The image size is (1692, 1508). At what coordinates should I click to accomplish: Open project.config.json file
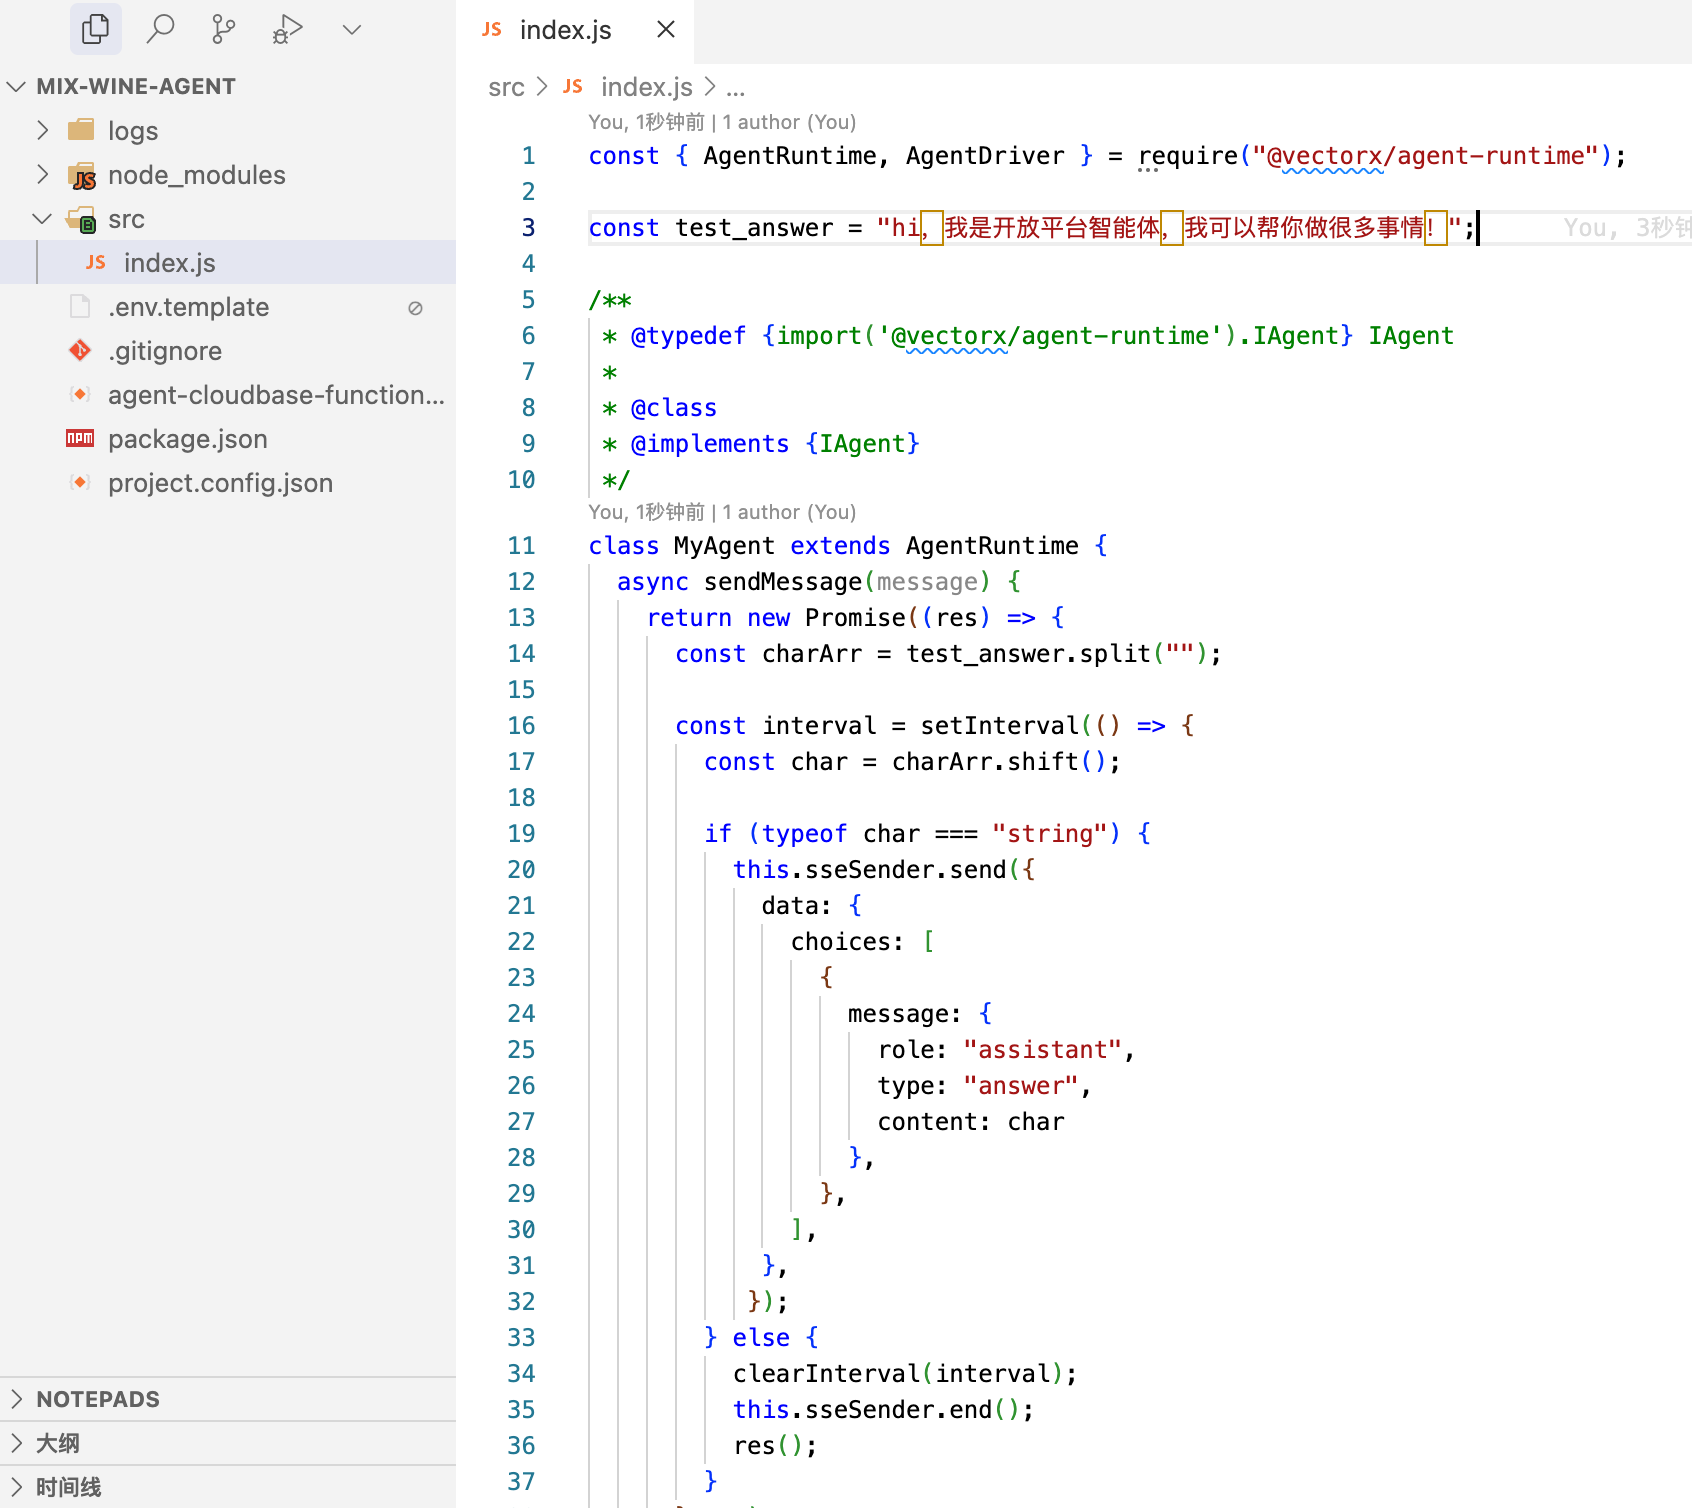[228, 482]
